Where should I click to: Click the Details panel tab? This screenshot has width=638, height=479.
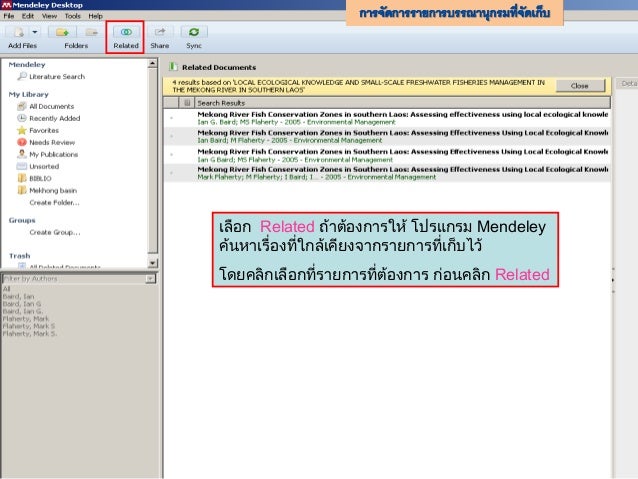click(x=629, y=83)
